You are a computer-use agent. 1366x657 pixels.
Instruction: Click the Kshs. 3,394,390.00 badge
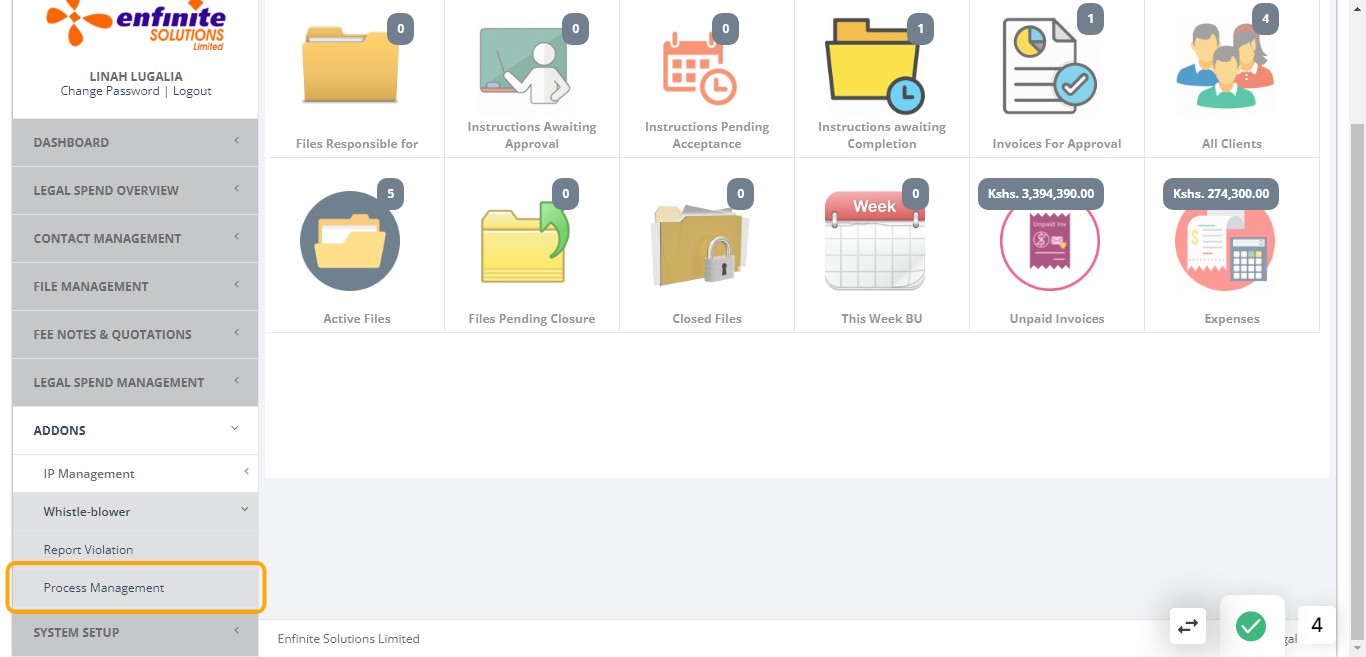[1041, 194]
